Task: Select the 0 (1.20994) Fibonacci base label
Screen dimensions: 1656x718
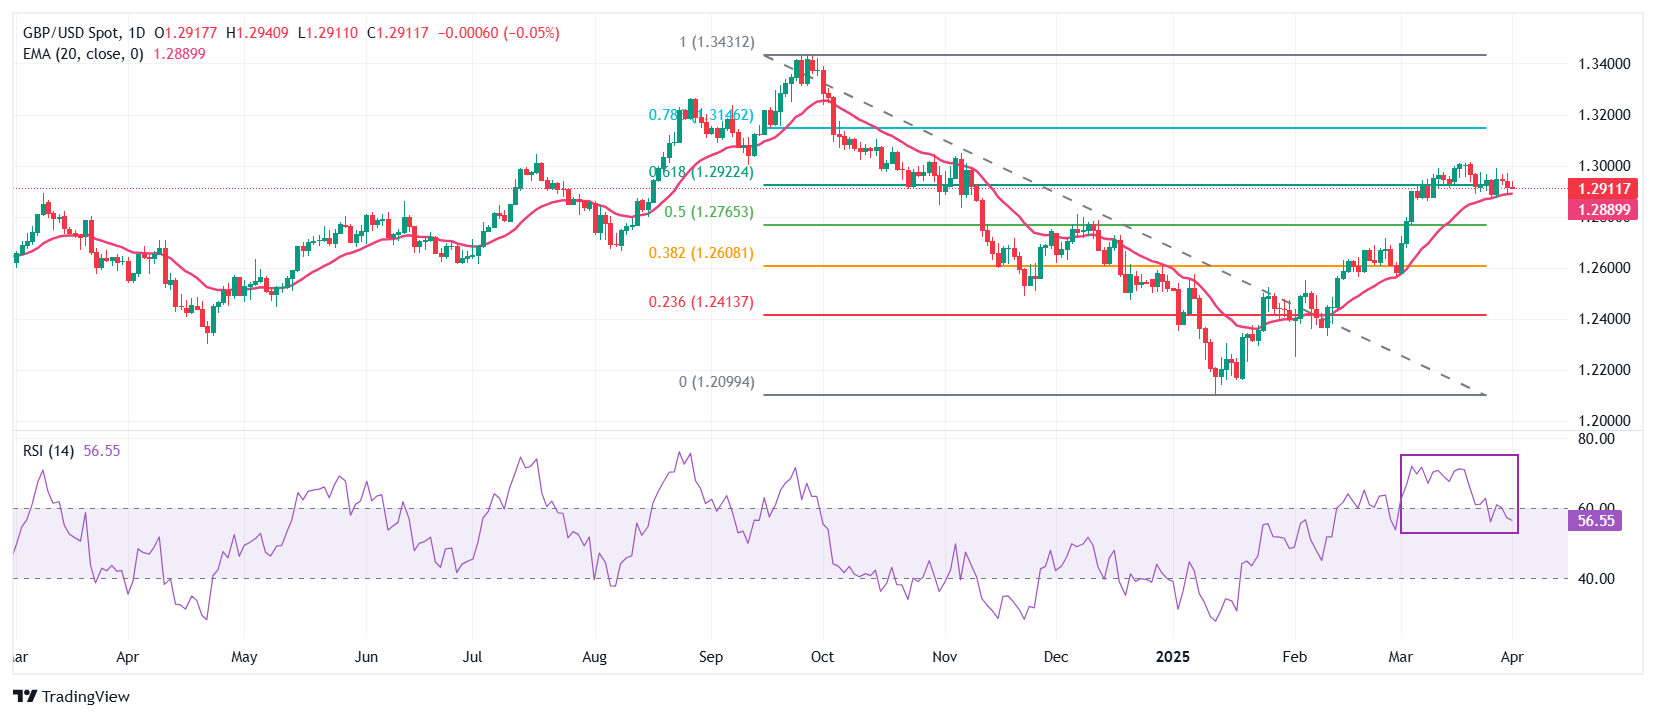Action: point(717,382)
